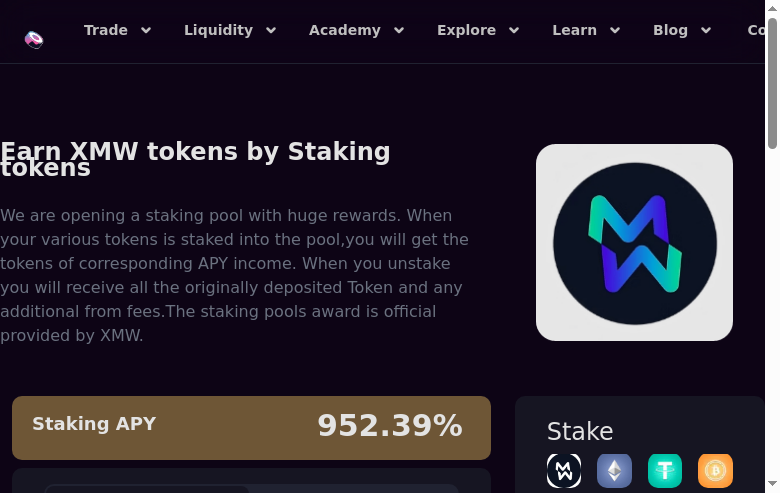Click the Learn menu label
The image size is (780, 493).
click(574, 30)
